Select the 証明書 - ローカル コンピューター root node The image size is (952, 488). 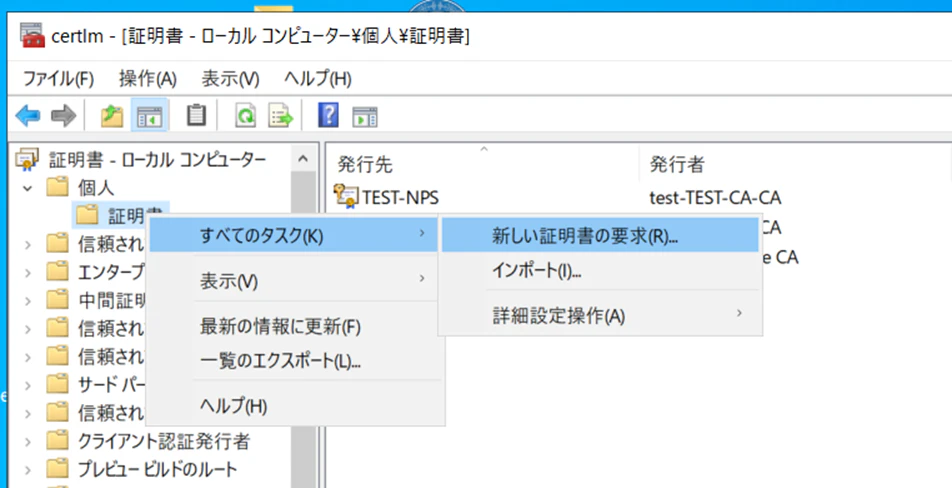point(157,160)
